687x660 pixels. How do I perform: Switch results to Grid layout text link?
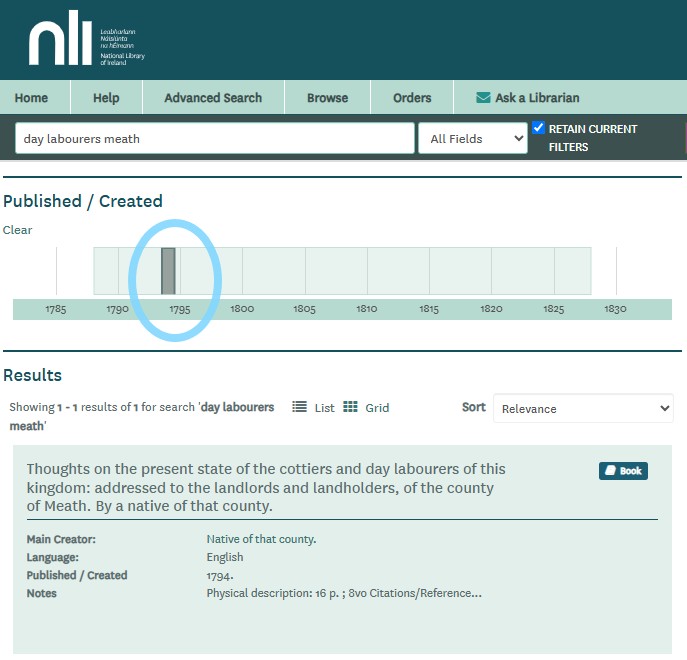coord(377,408)
